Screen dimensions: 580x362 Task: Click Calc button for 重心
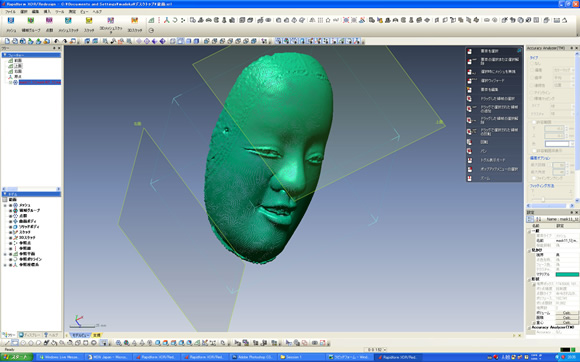coord(566,322)
